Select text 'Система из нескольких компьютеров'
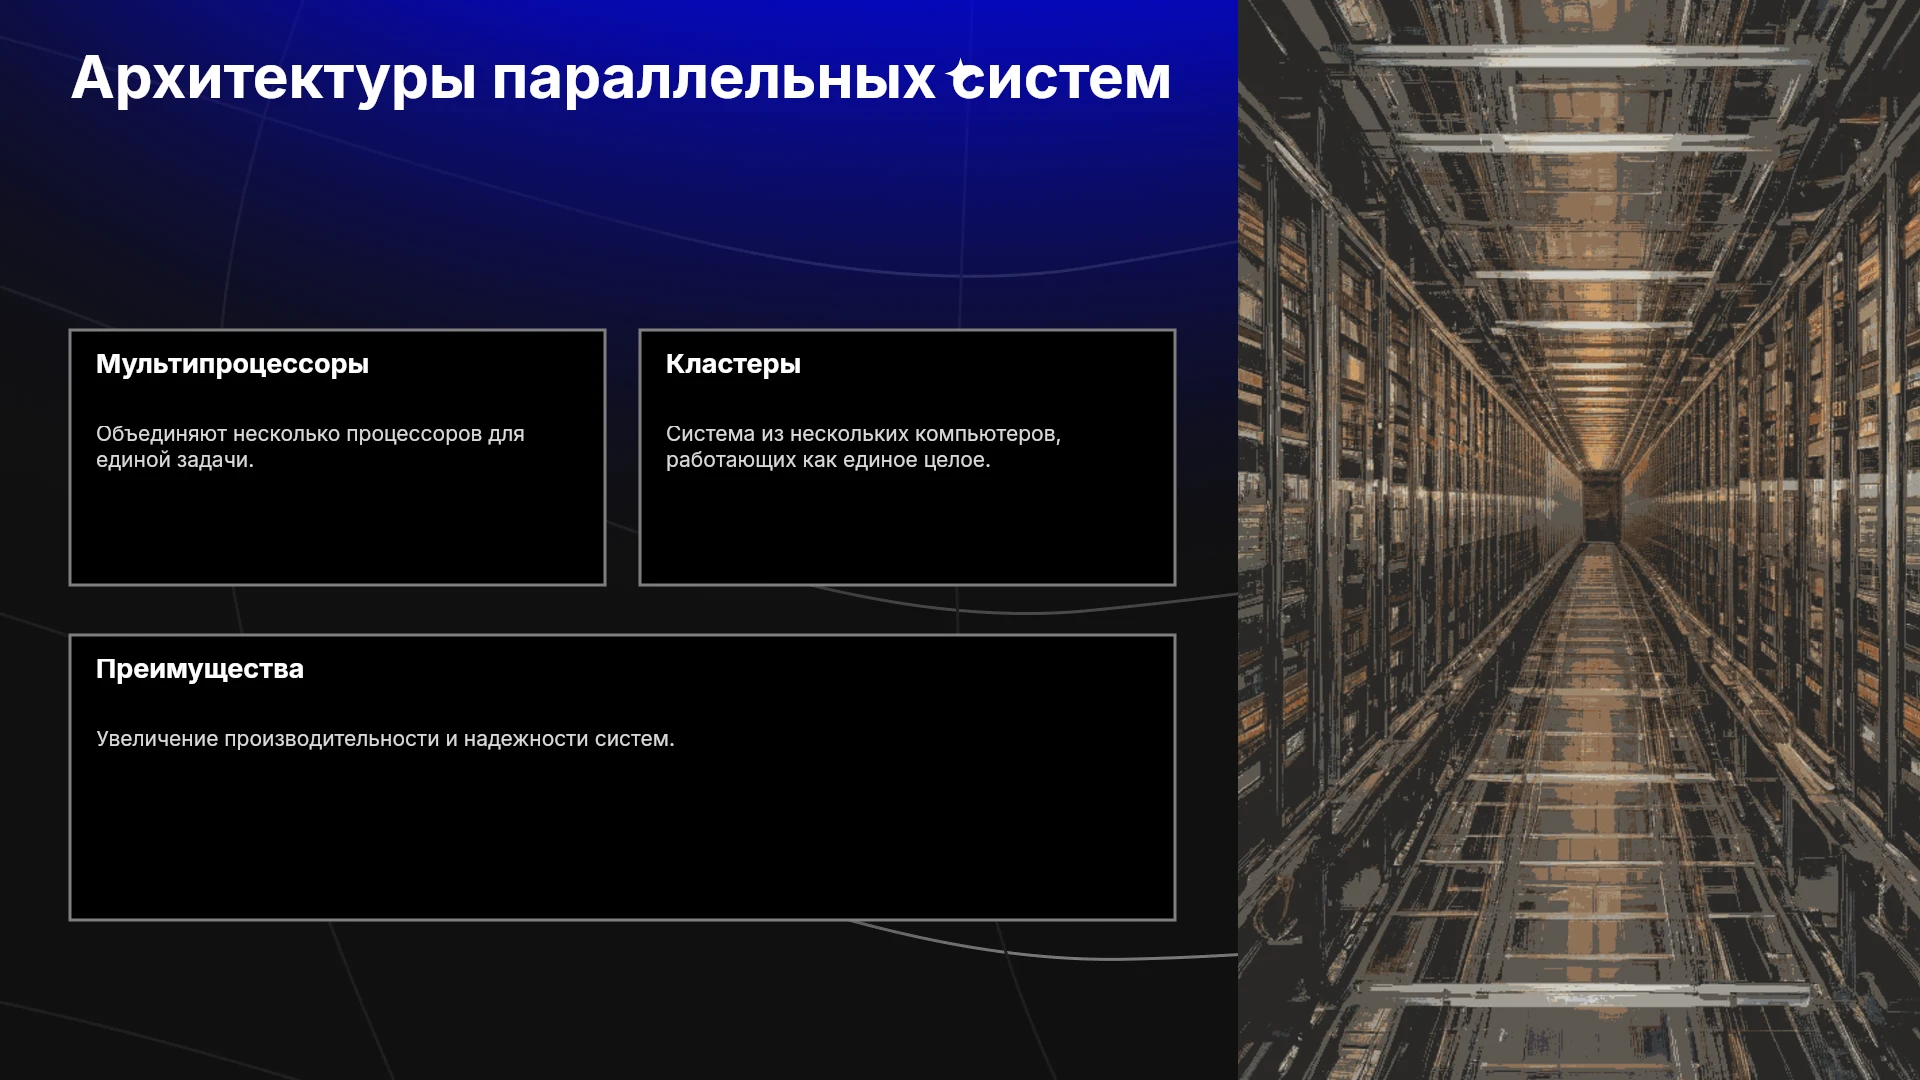This screenshot has width=1920, height=1080. coord(861,434)
